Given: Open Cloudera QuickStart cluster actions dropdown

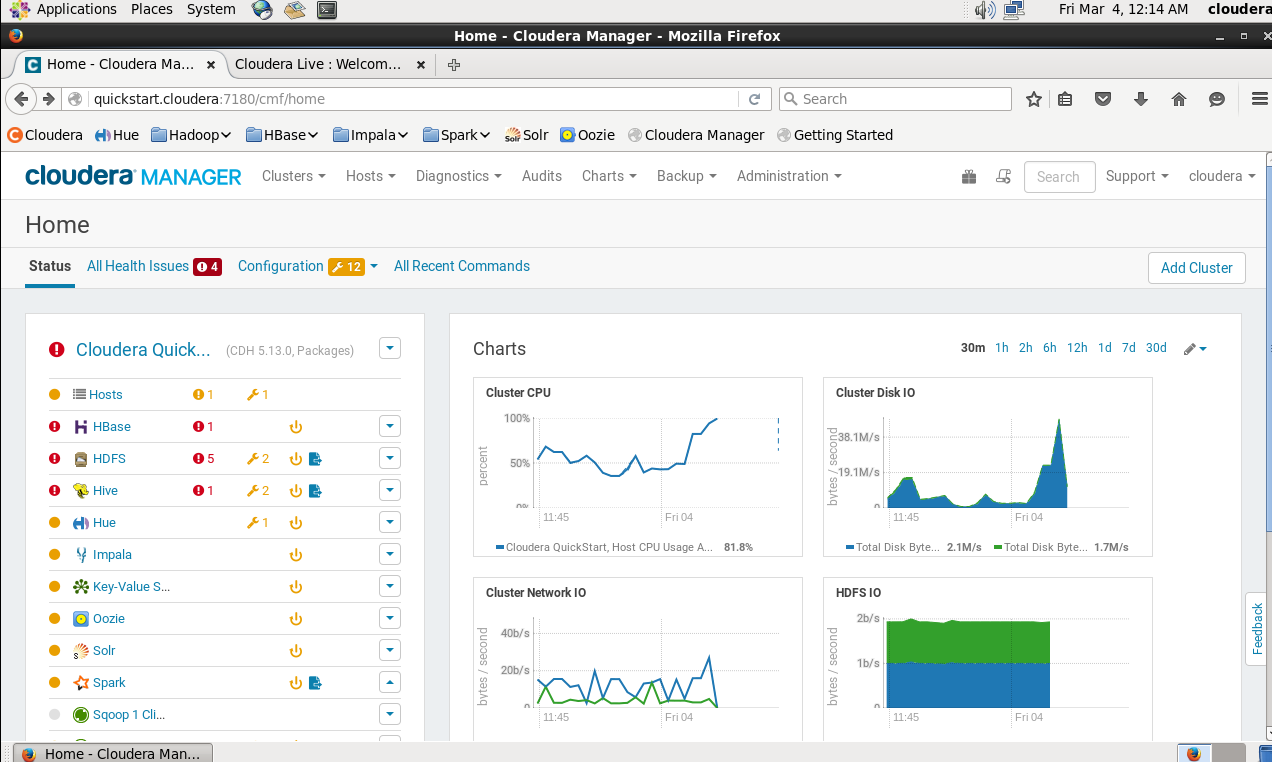Looking at the screenshot, I should [x=390, y=349].
